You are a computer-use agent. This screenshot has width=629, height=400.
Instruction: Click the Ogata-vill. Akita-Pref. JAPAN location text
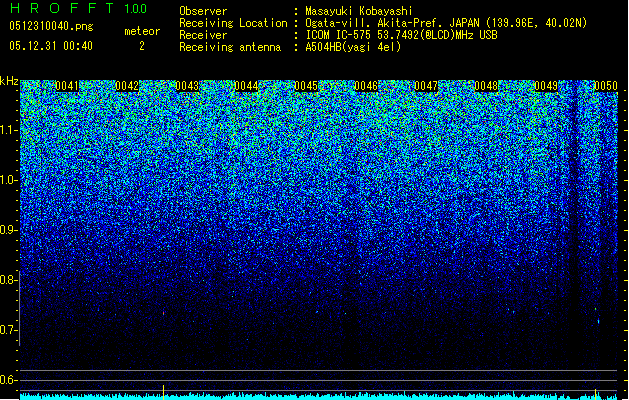446,23
